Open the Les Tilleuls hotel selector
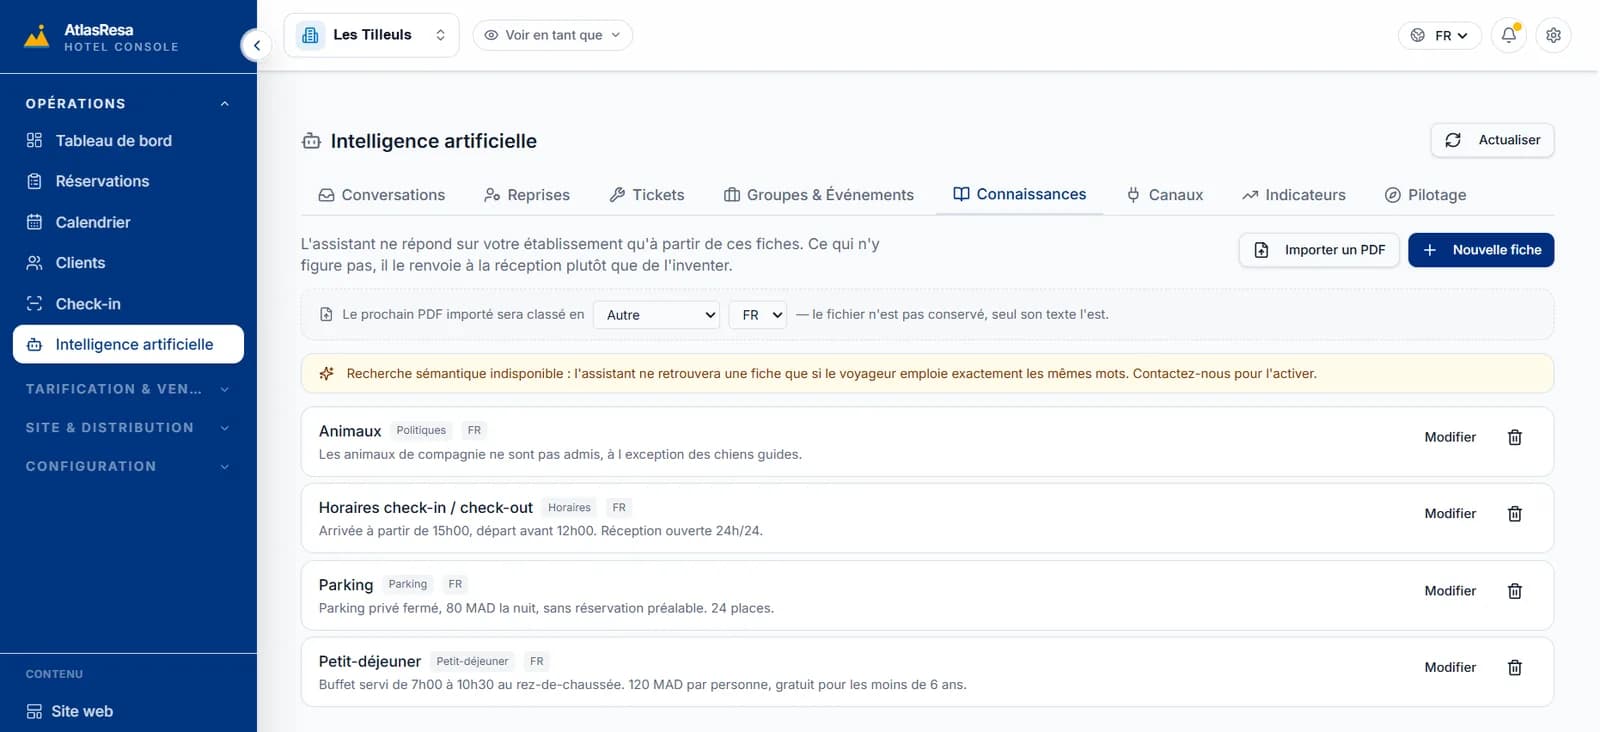1600x732 pixels. coord(372,35)
